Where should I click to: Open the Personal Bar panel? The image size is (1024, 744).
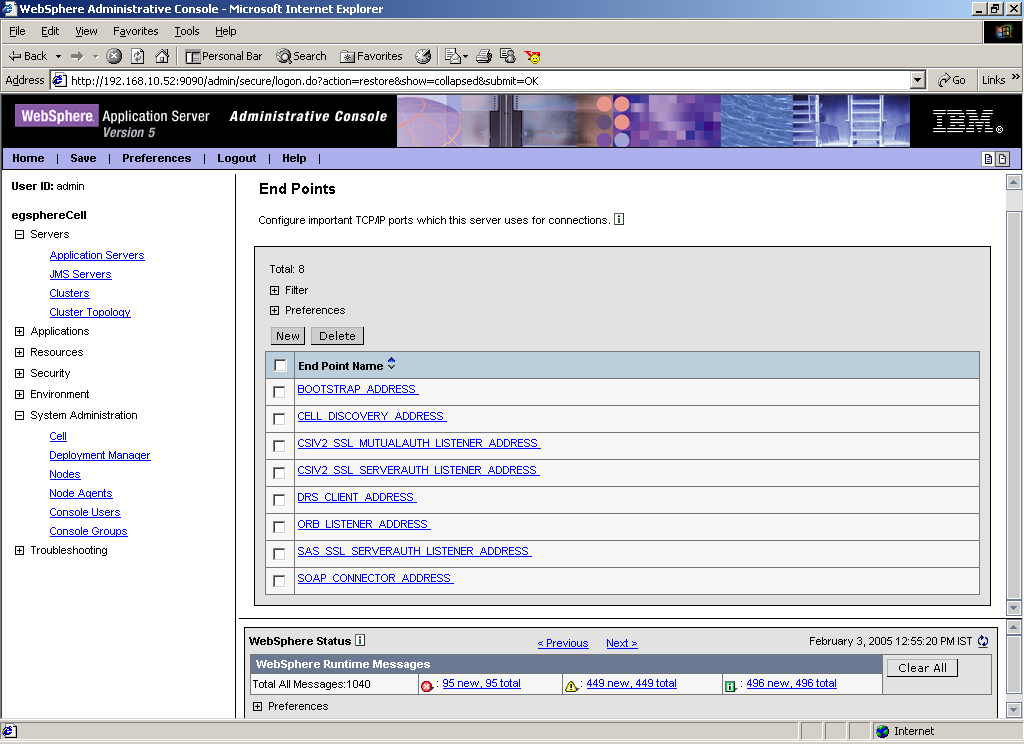pos(223,56)
